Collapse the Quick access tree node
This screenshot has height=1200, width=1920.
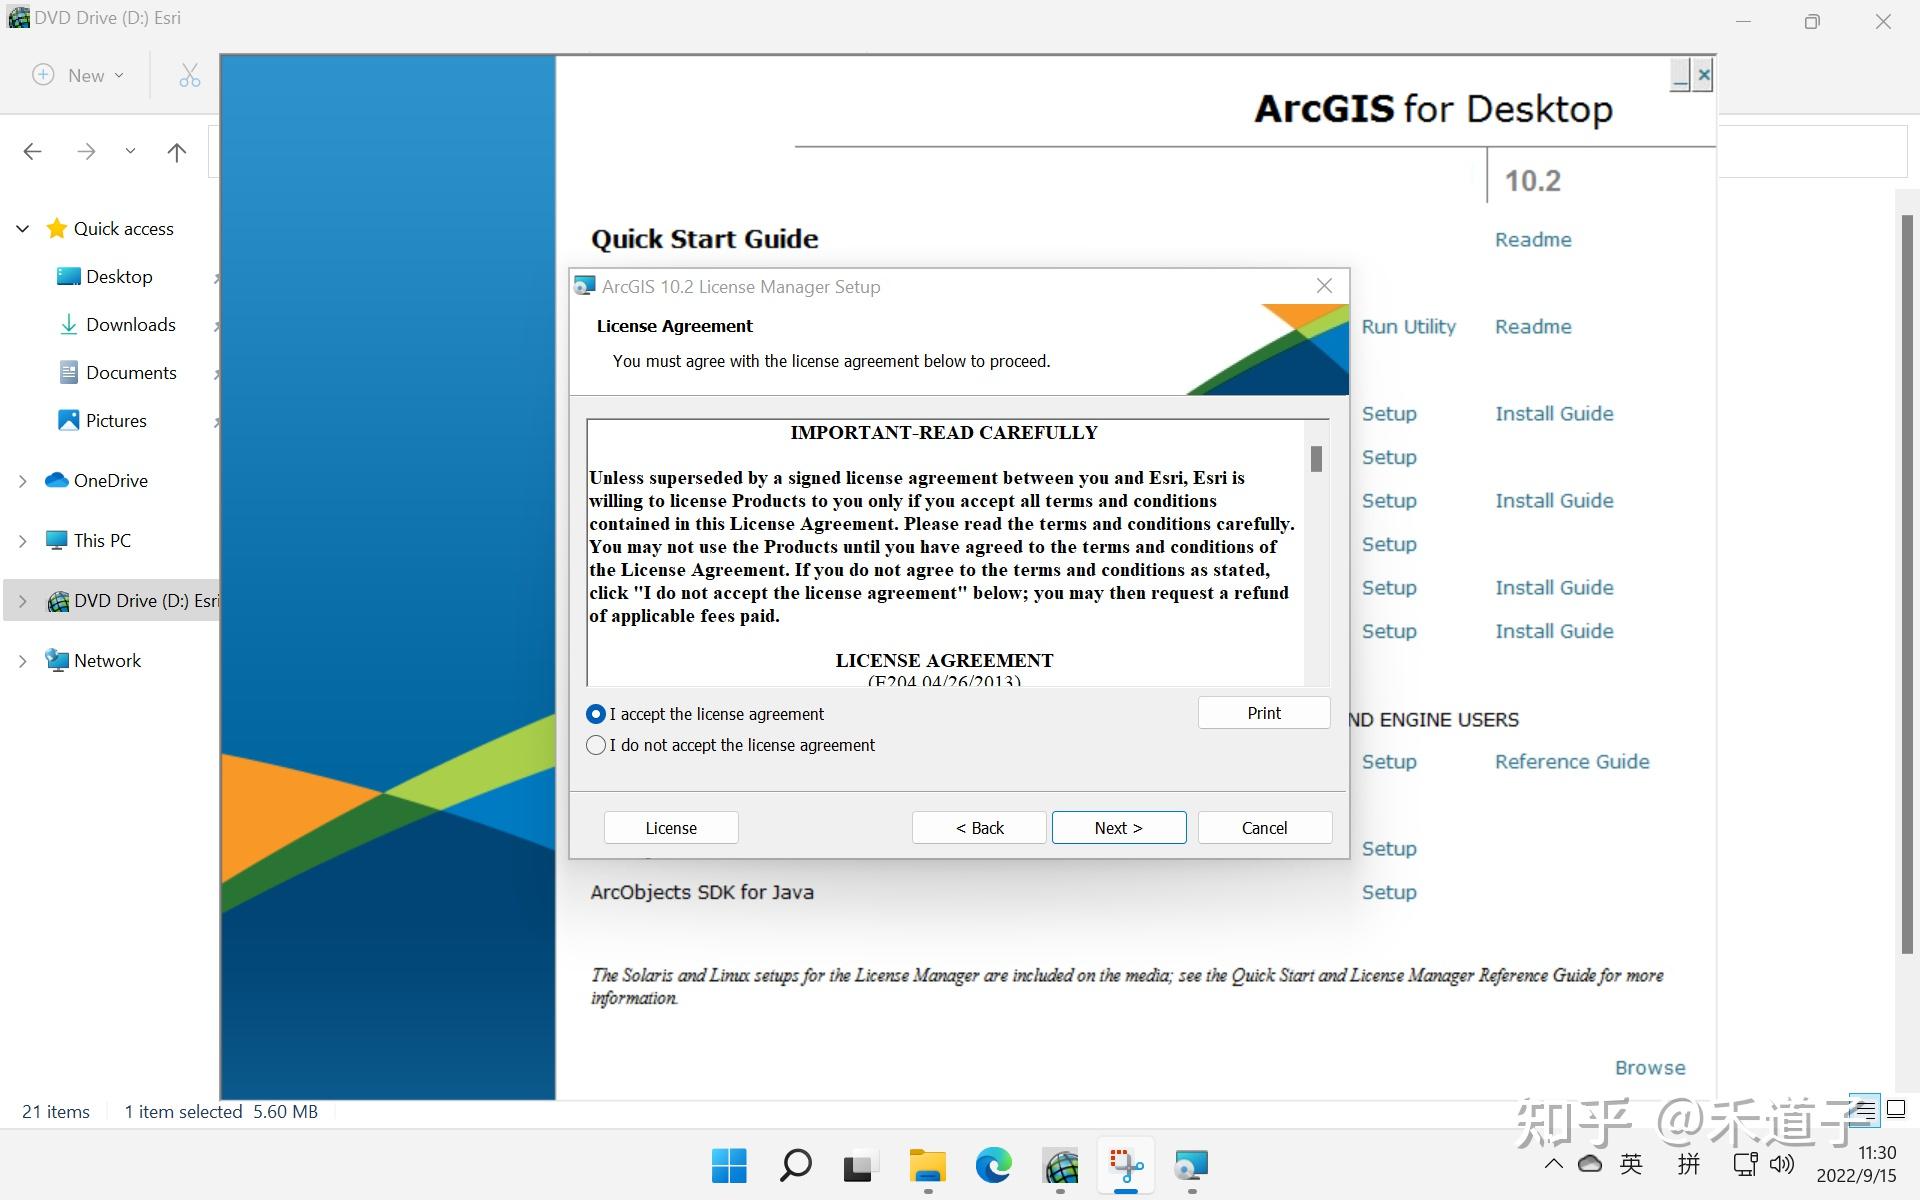click(22, 229)
